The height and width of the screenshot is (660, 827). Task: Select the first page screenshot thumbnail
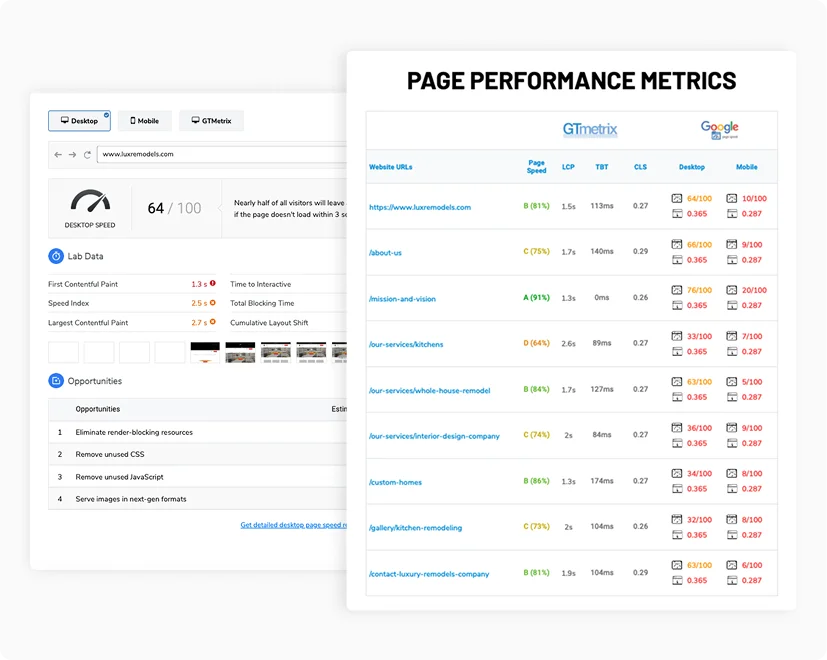click(x=63, y=352)
